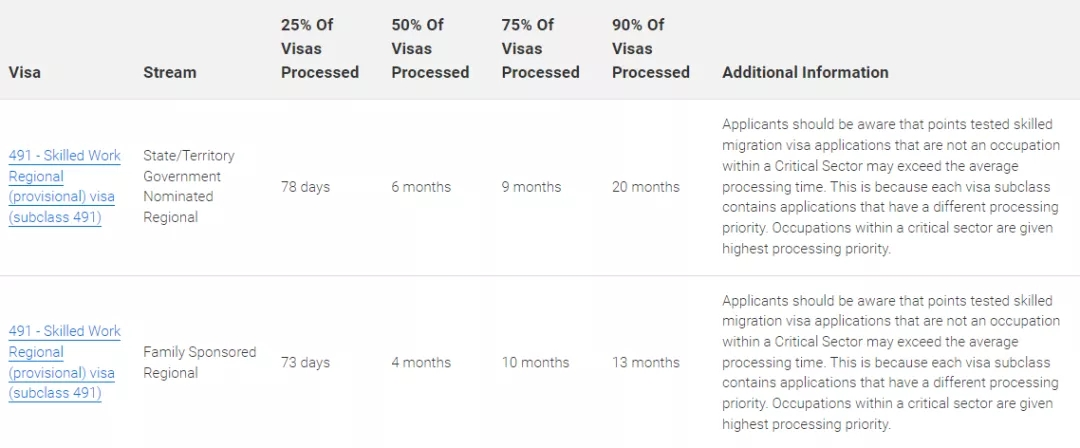The image size is (1080, 448).
Task: Select the 6 months cell
Action: click(421, 187)
